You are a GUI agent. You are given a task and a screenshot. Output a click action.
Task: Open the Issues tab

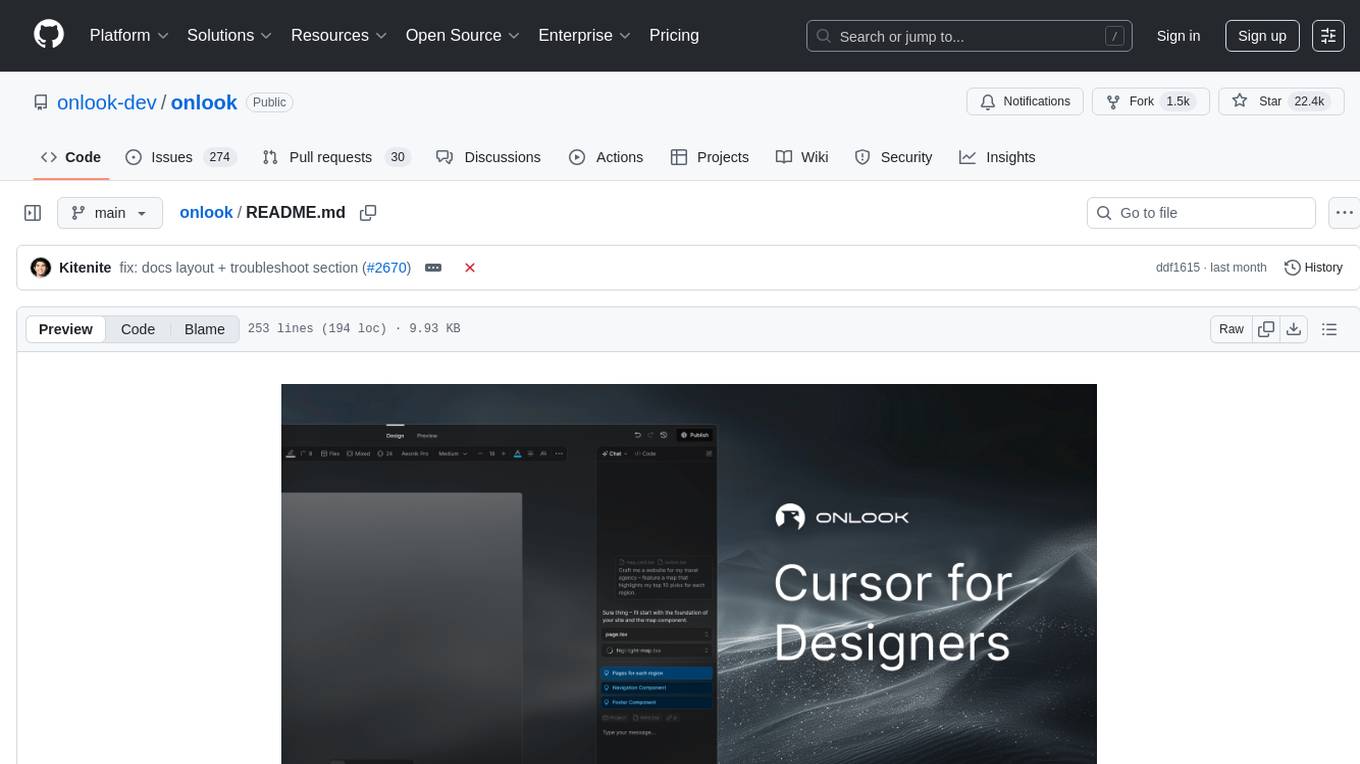coord(179,157)
